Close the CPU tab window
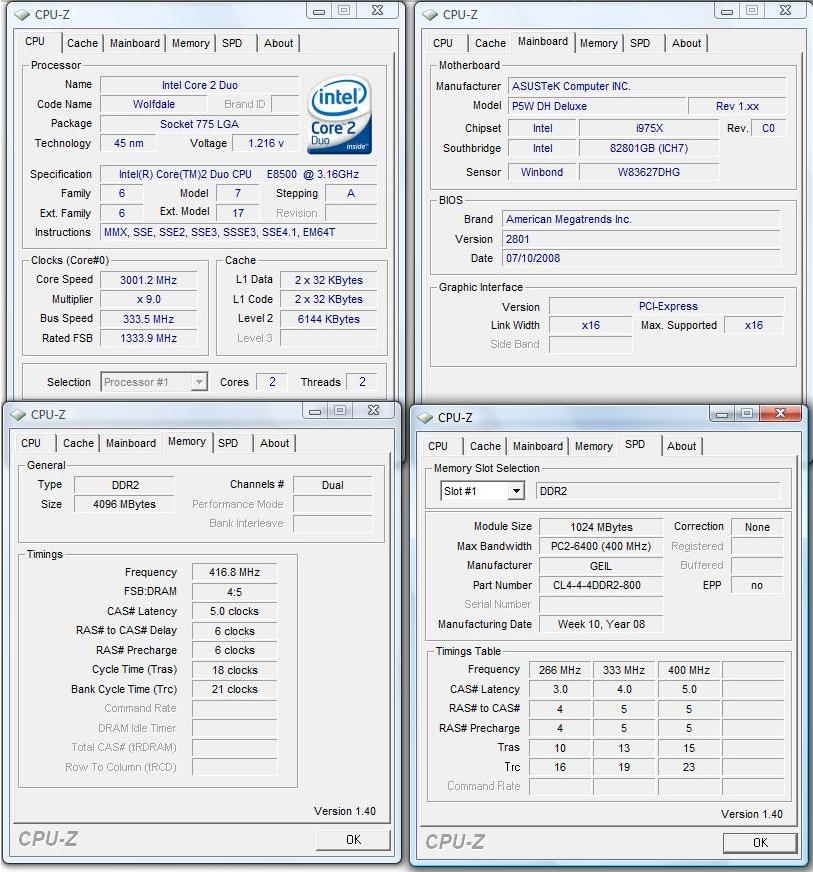This screenshot has height=872, width=813. (377, 11)
